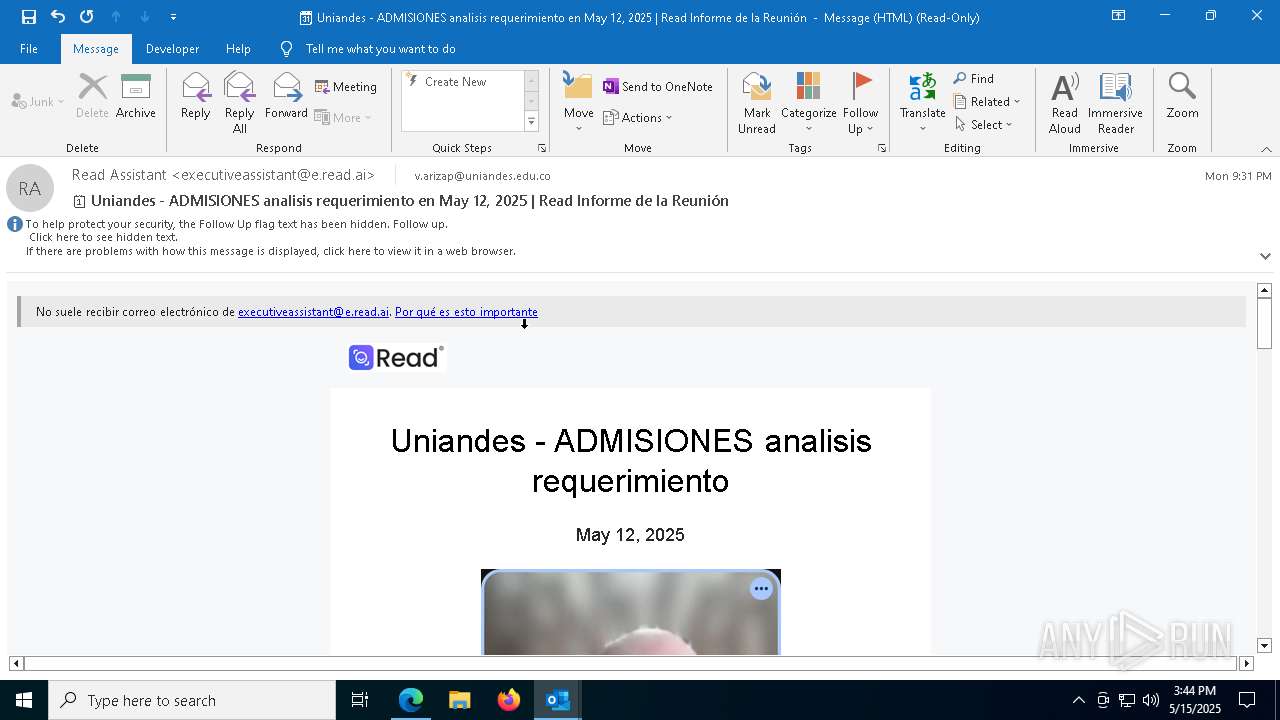Open the Windows Start menu
1280x720 pixels.
tap(24, 700)
